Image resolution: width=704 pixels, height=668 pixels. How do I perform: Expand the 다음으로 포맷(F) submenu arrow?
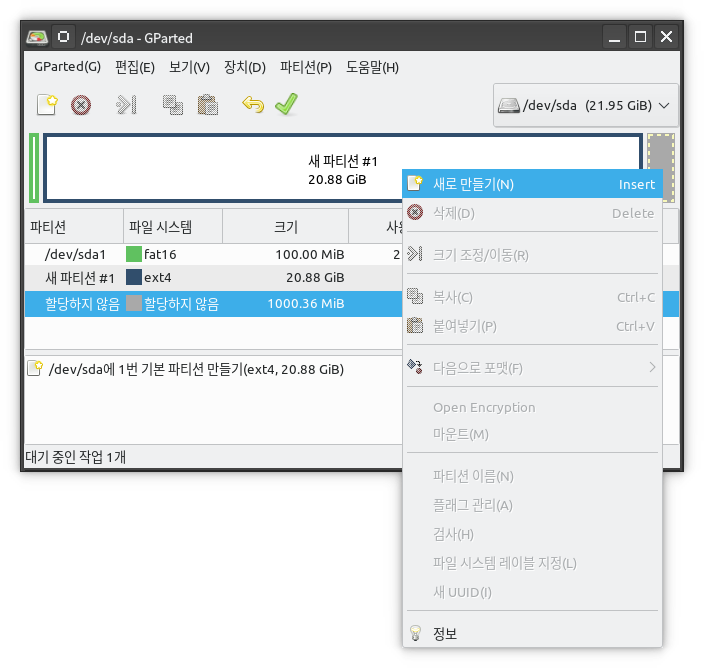coord(652,368)
